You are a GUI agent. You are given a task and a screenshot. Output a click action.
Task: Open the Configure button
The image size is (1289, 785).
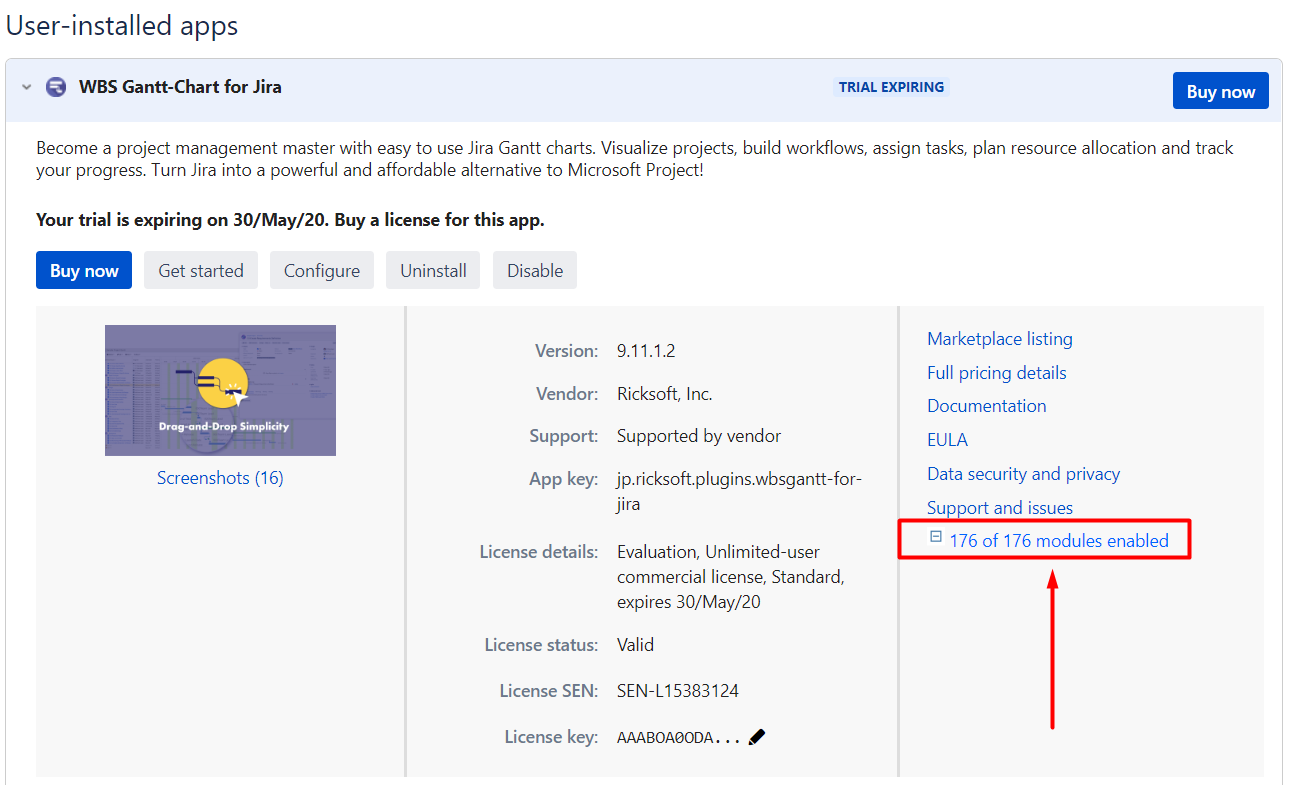tap(322, 271)
